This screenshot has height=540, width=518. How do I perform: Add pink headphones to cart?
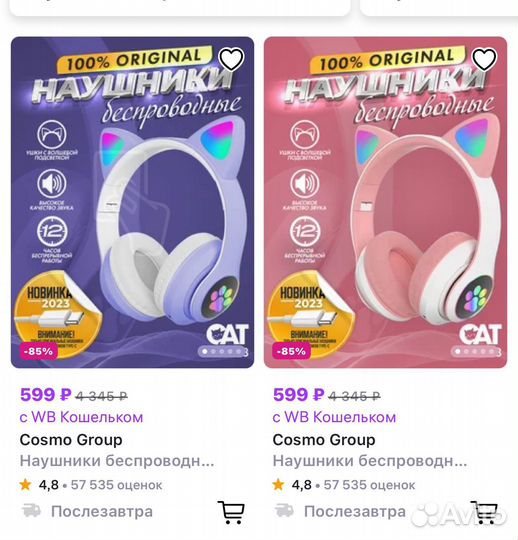(x=484, y=512)
